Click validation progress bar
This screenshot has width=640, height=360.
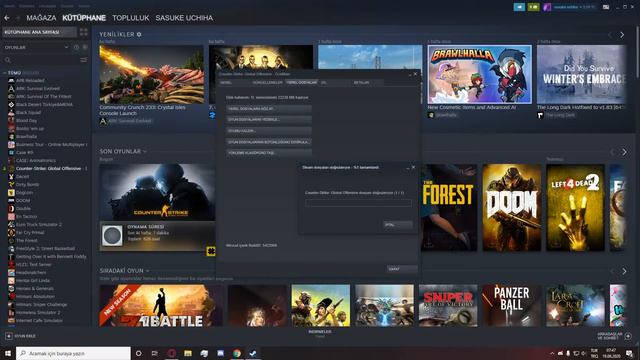(358, 203)
